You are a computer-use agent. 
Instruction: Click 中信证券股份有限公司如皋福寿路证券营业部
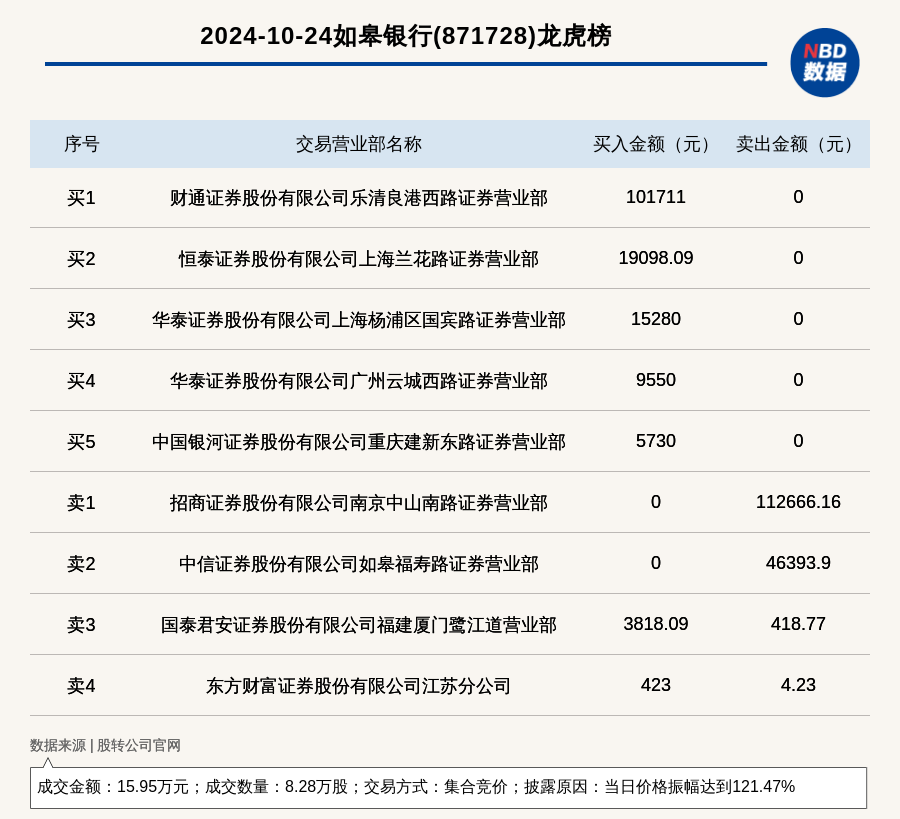pos(359,564)
